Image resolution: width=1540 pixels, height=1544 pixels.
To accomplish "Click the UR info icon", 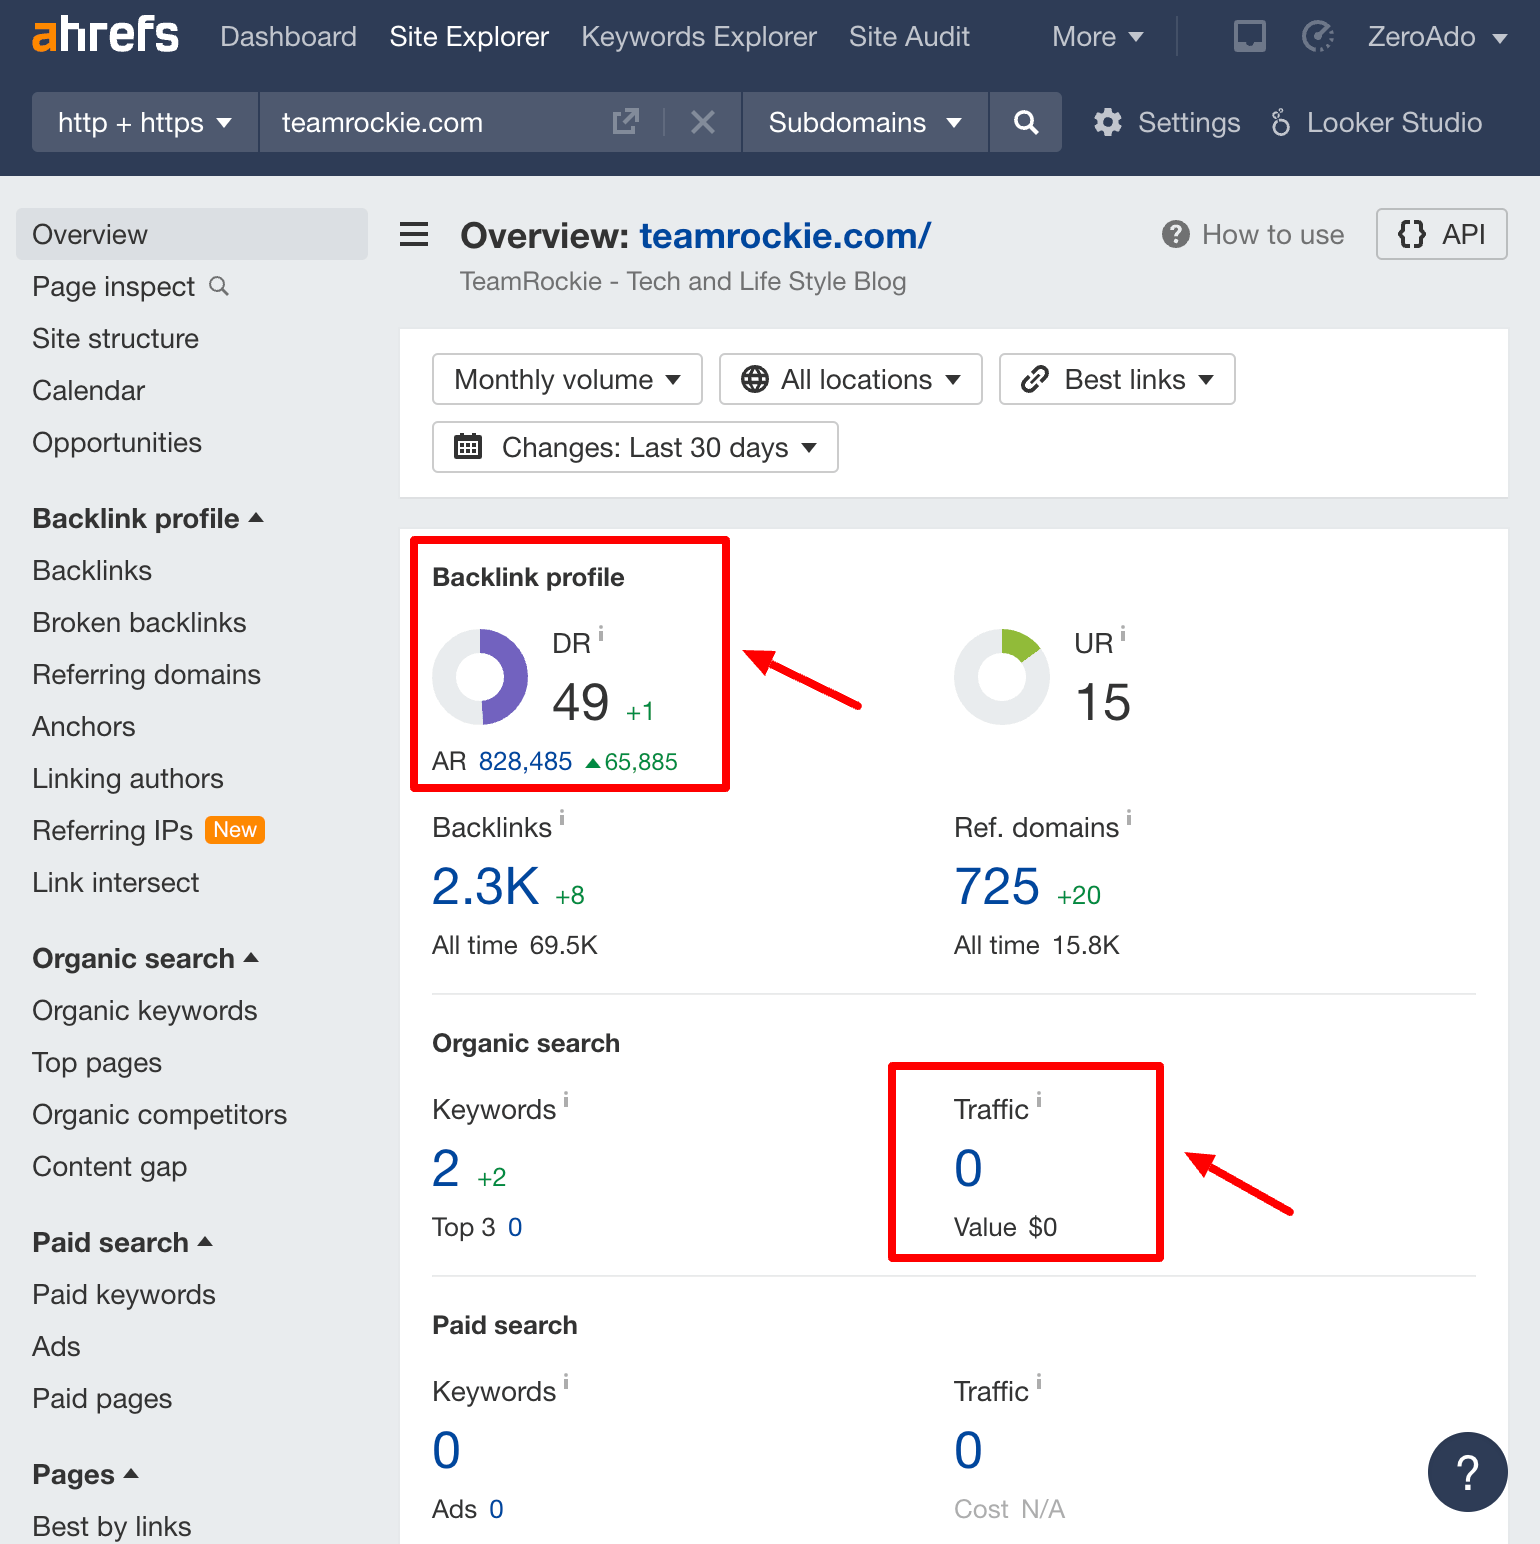I will tap(1123, 633).
